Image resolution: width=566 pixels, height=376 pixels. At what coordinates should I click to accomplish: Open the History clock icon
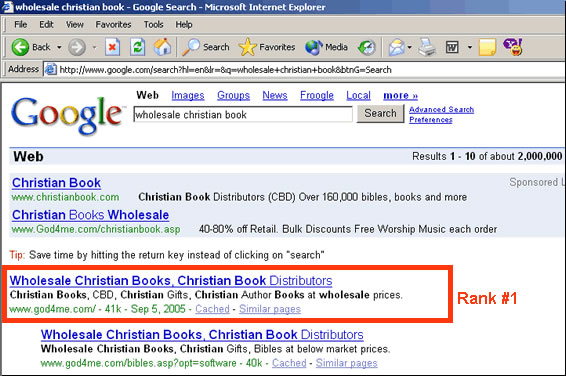367,47
